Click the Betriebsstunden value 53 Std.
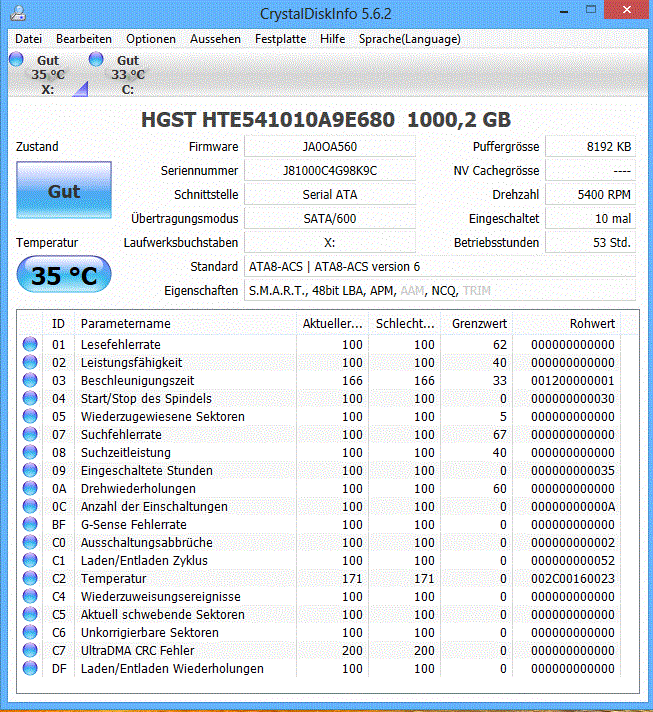The width and height of the screenshot is (653, 712). pyautogui.click(x=590, y=243)
